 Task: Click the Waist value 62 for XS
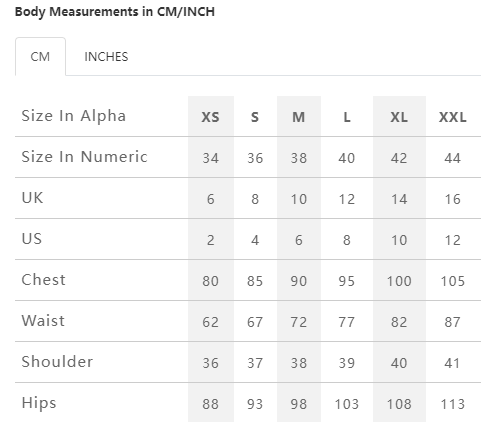click(211, 322)
